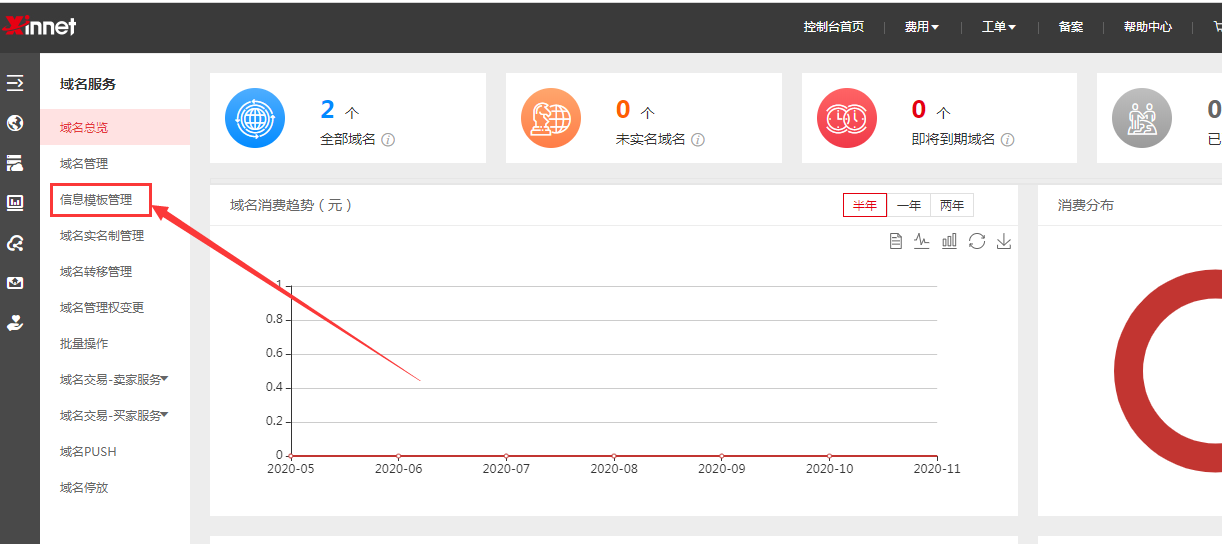Go to 控制台首页
The width and height of the screenshot is (1222, 544).
click(x=833, y=27)
